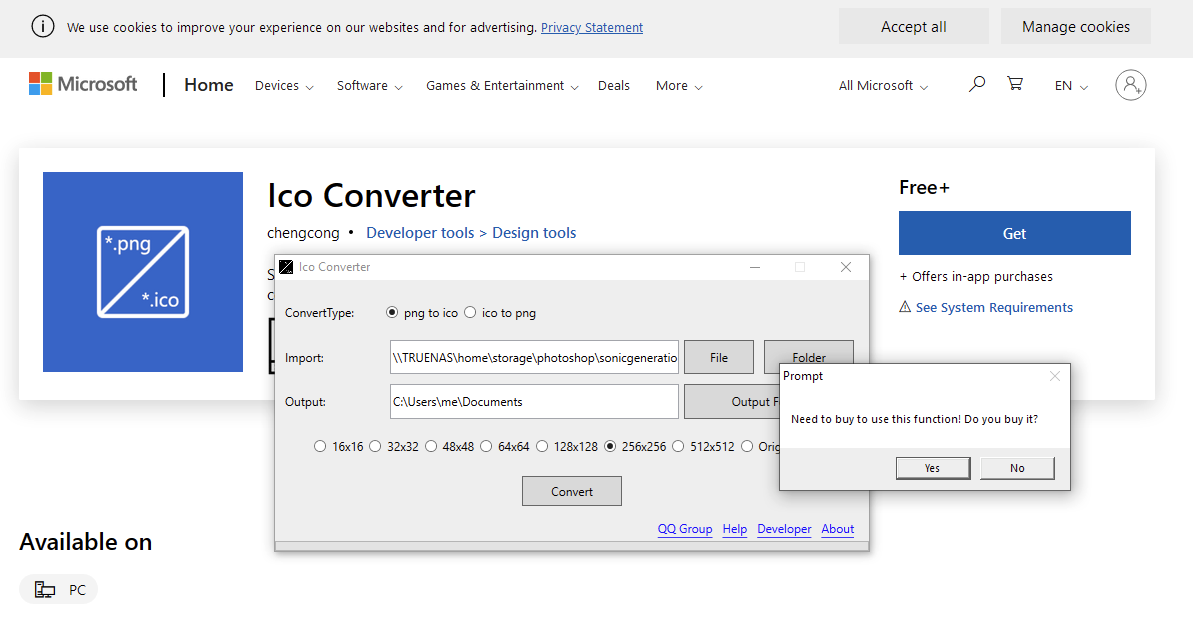Open the shopping cart icon

(1015, 85)
